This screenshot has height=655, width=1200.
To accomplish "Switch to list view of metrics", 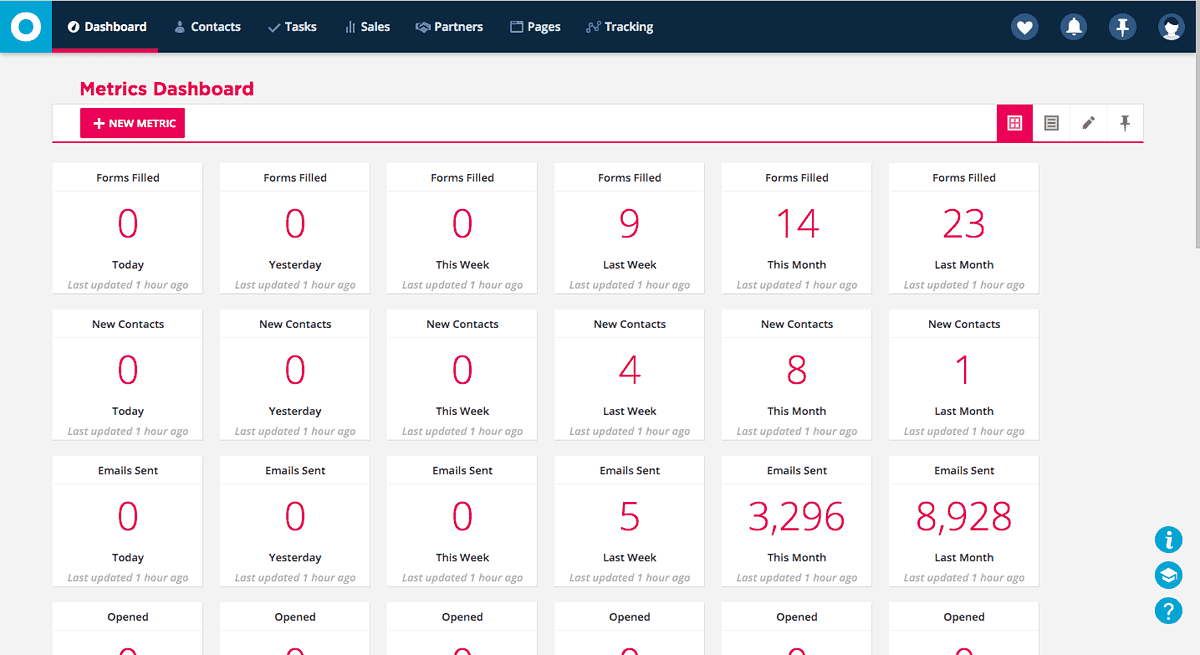I will pos(1051,123).
